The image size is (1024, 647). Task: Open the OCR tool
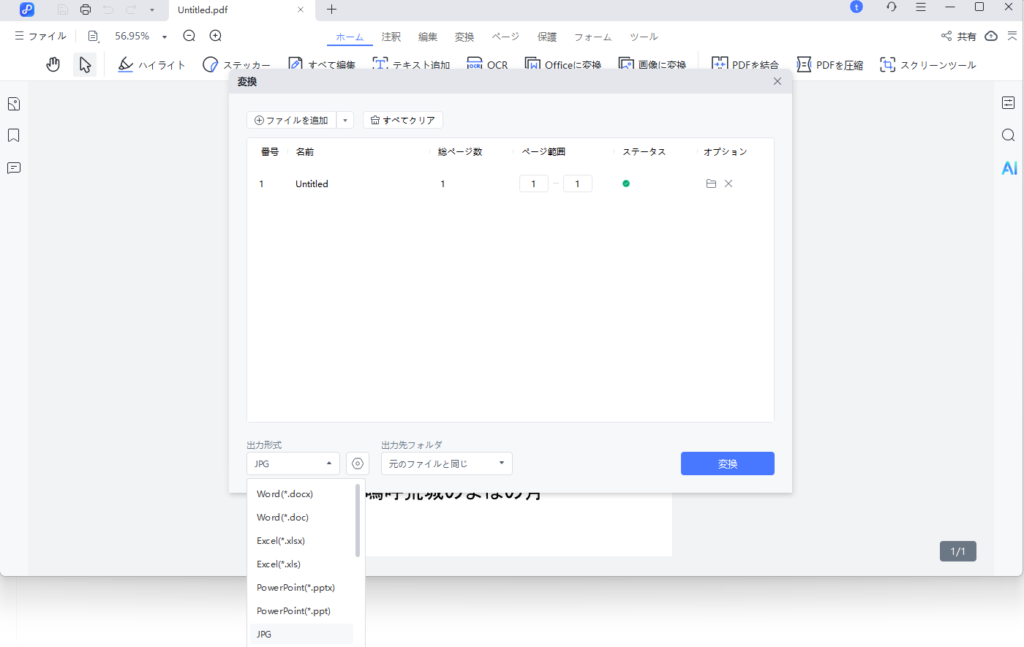click(x=489, y=63)
